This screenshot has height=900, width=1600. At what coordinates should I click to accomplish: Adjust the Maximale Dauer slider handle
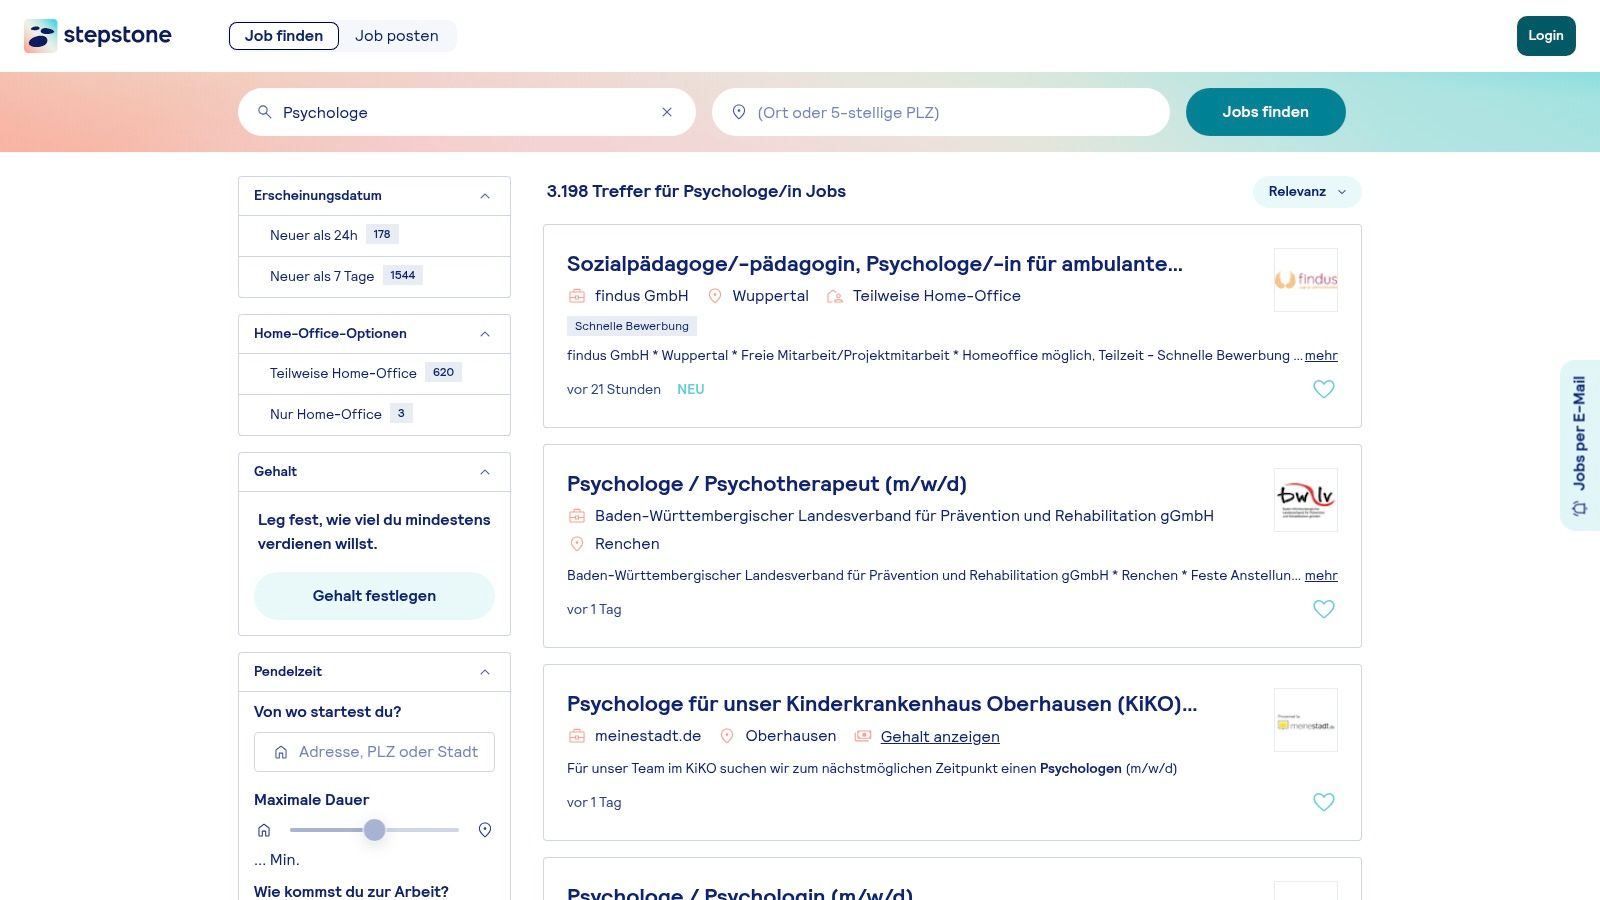pos(374,830)
